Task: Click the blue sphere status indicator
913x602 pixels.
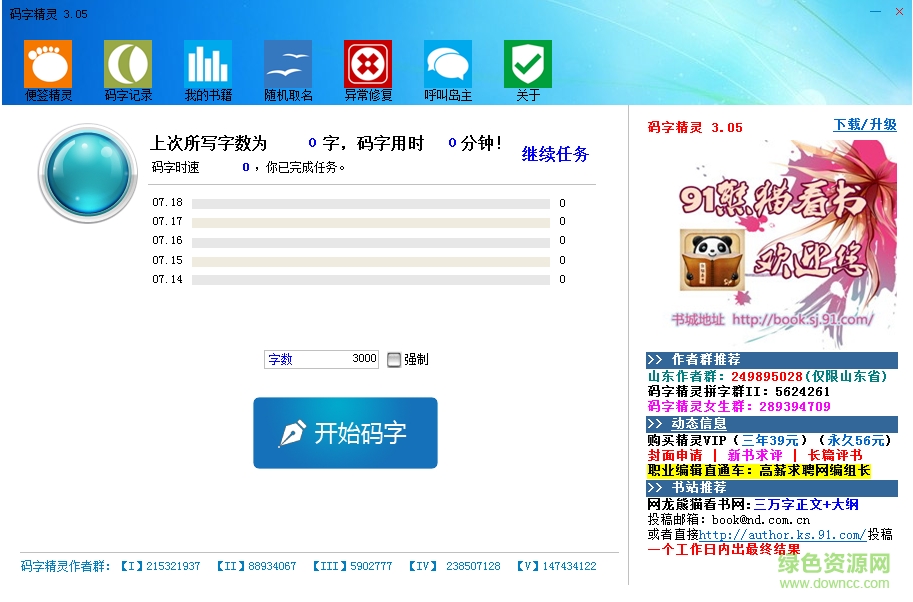Action: pos(86,172)
